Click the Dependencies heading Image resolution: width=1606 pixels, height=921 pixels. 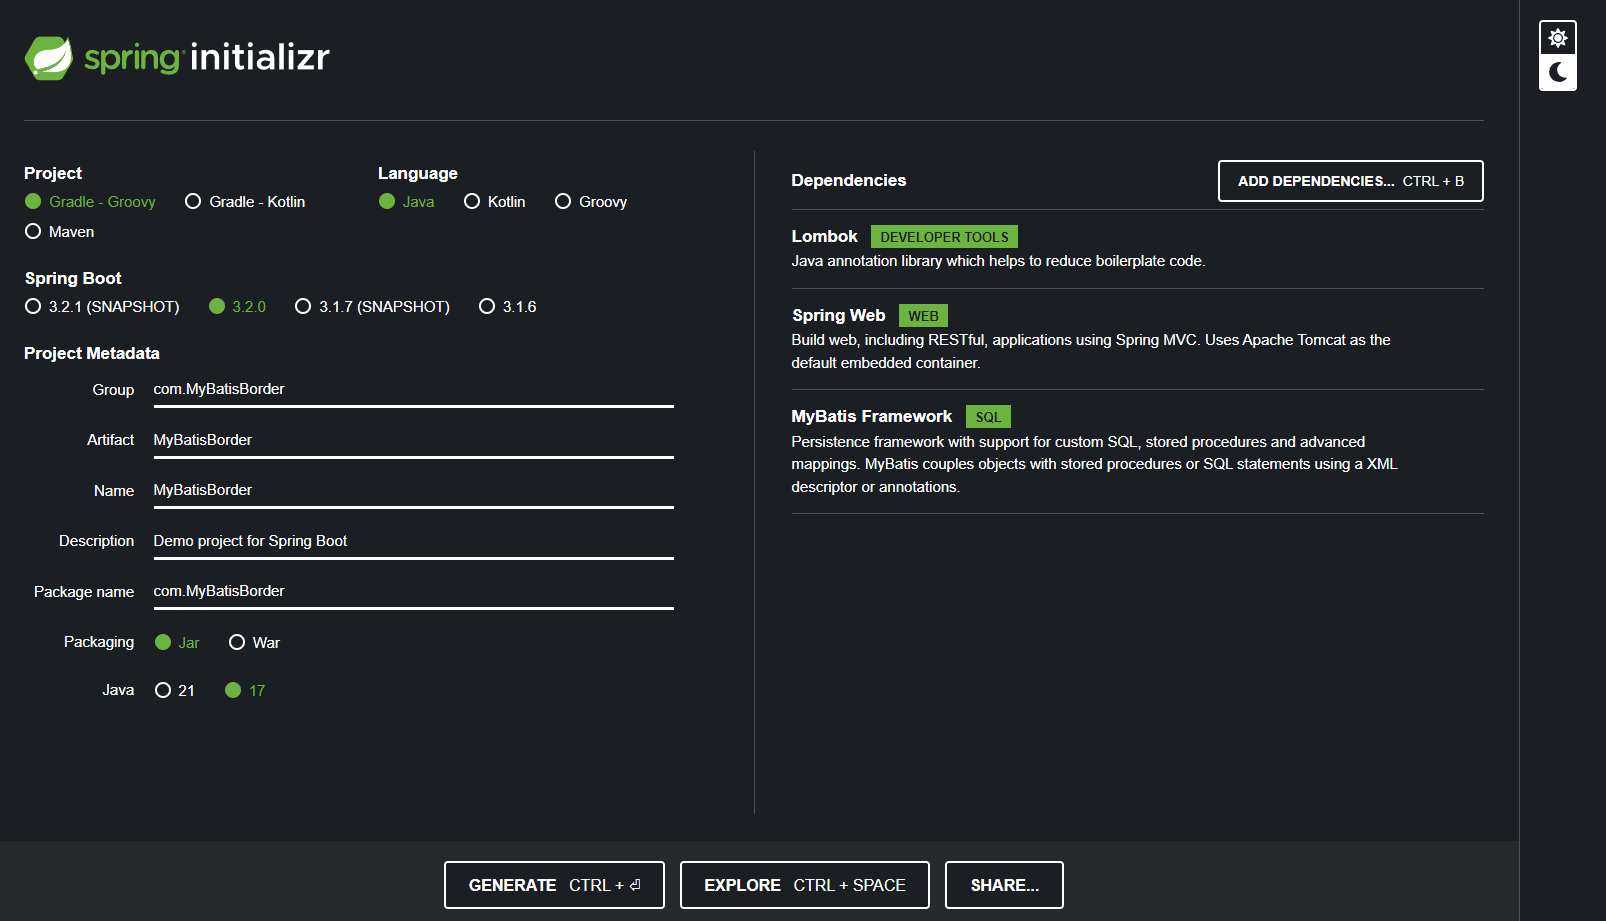coord(848,181)
